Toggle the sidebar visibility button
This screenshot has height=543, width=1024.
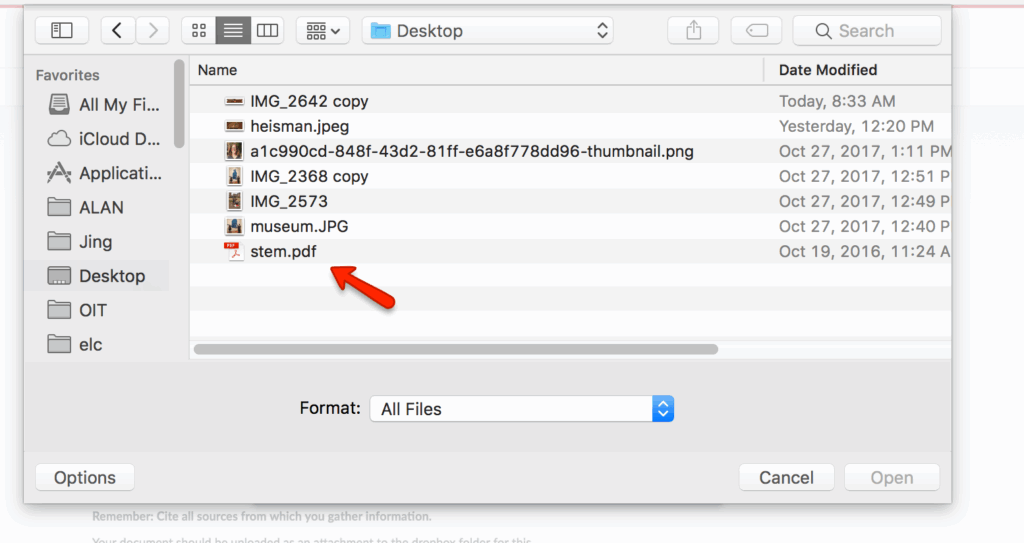click(x=61, y=31)
